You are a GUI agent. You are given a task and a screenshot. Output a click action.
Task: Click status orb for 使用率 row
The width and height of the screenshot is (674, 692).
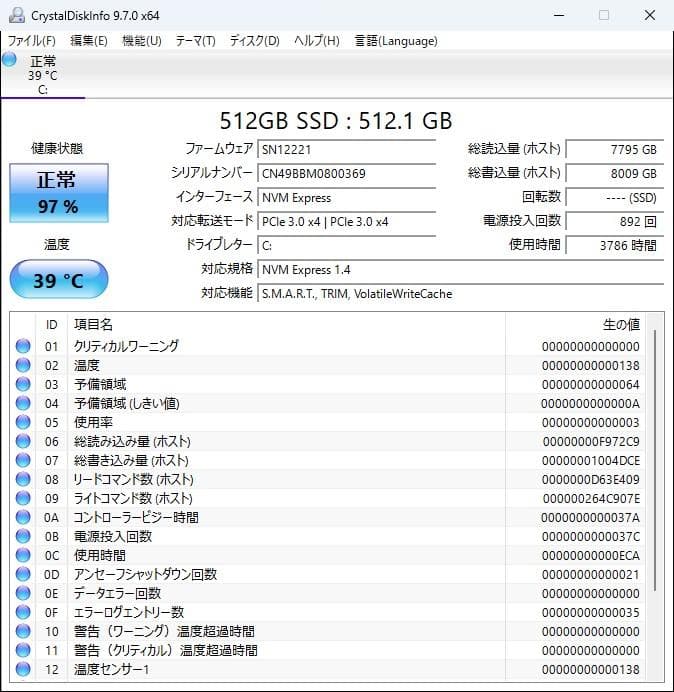point(23,422)
